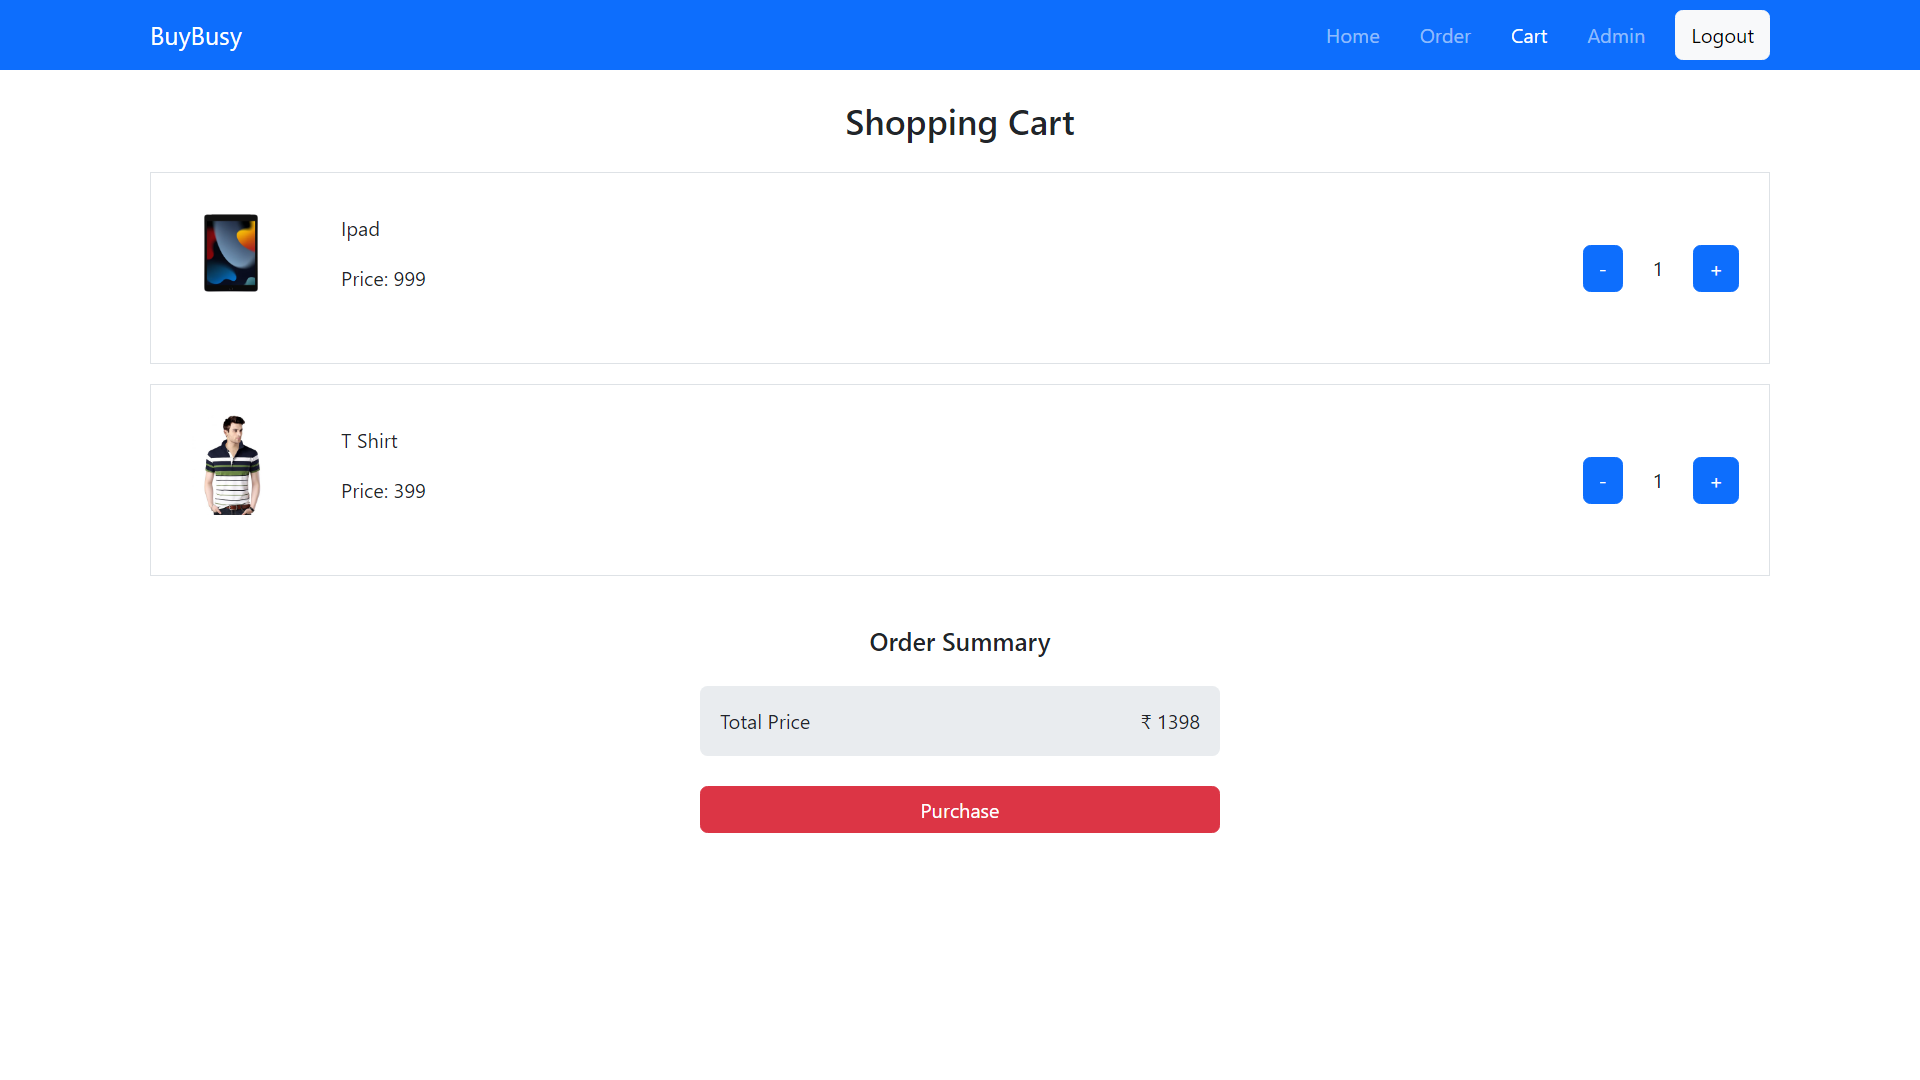Open the Admin section
The image size is (1920, 1080).
tap(1615, 36)
